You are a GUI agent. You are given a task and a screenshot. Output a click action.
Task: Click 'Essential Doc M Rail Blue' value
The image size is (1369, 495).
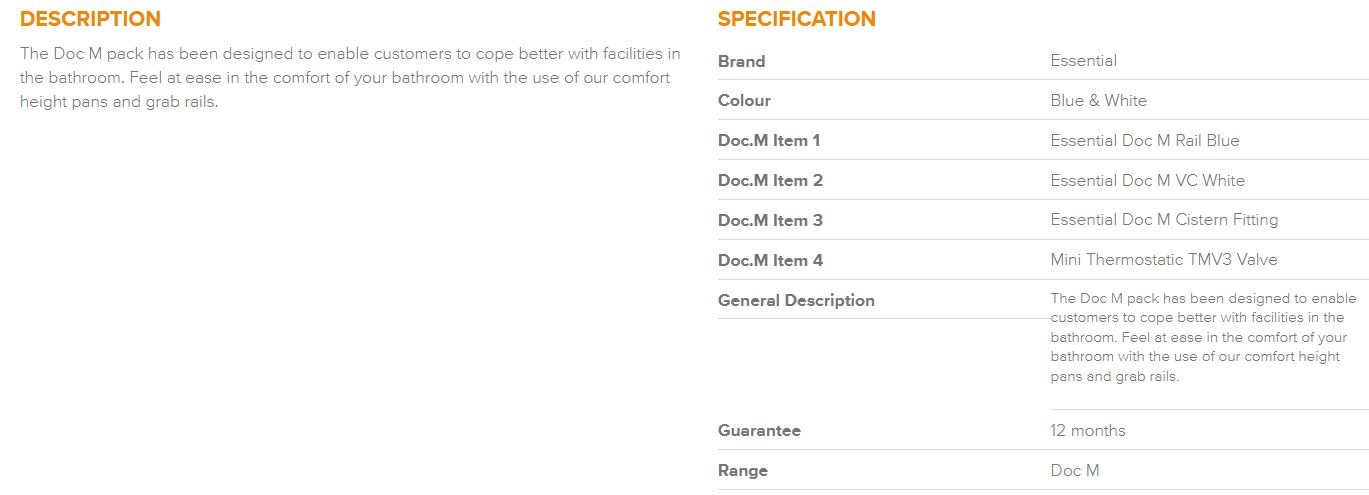(x=1144, y=141)
